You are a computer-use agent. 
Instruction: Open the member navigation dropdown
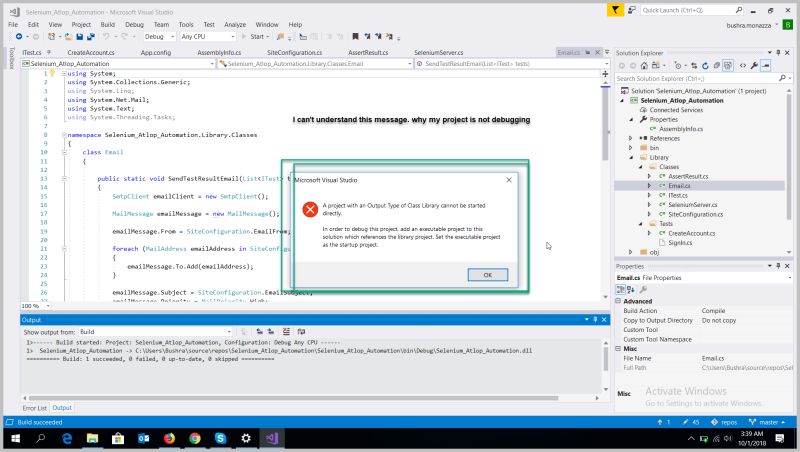[512, 64]
